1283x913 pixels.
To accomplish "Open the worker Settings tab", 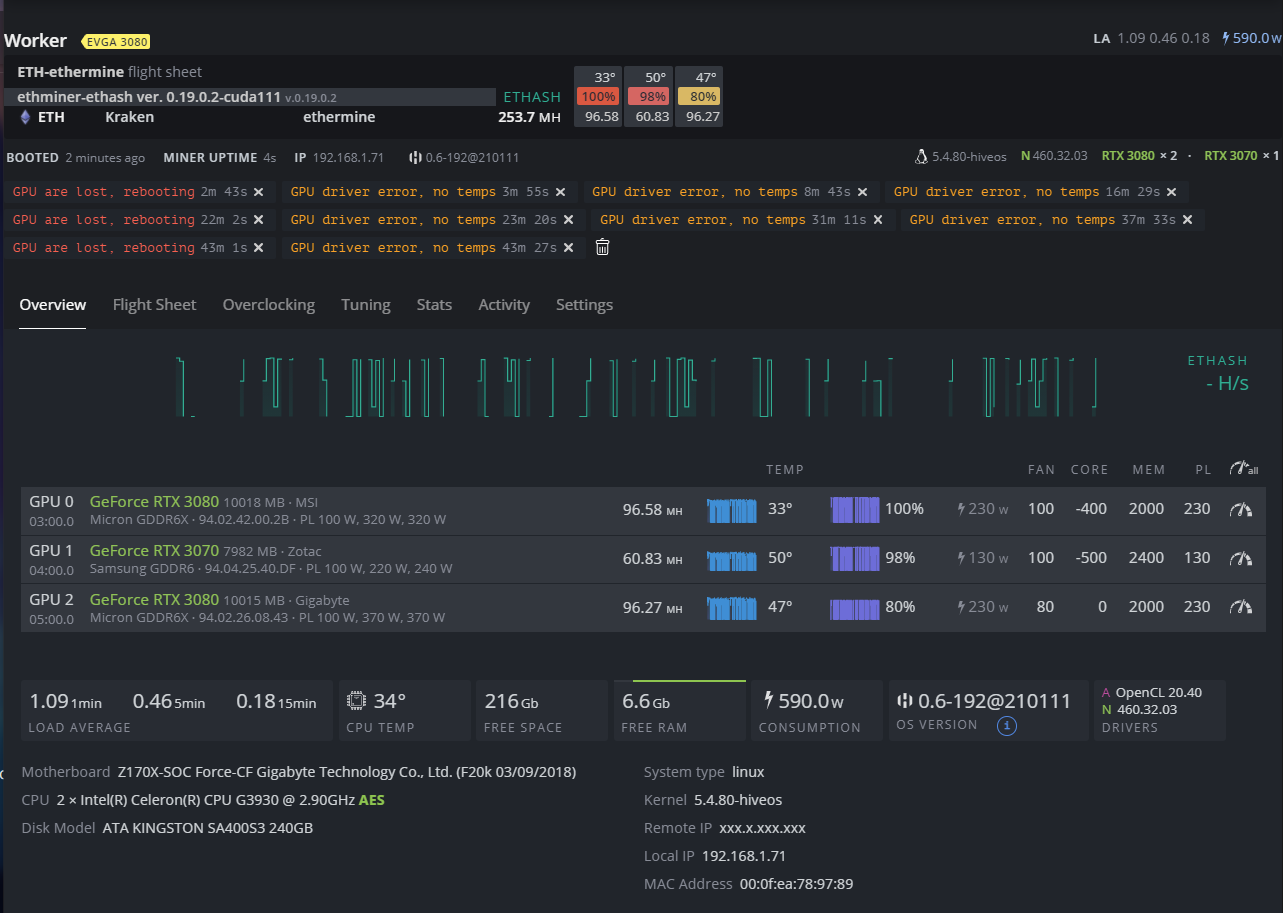I will pos(584,305).
